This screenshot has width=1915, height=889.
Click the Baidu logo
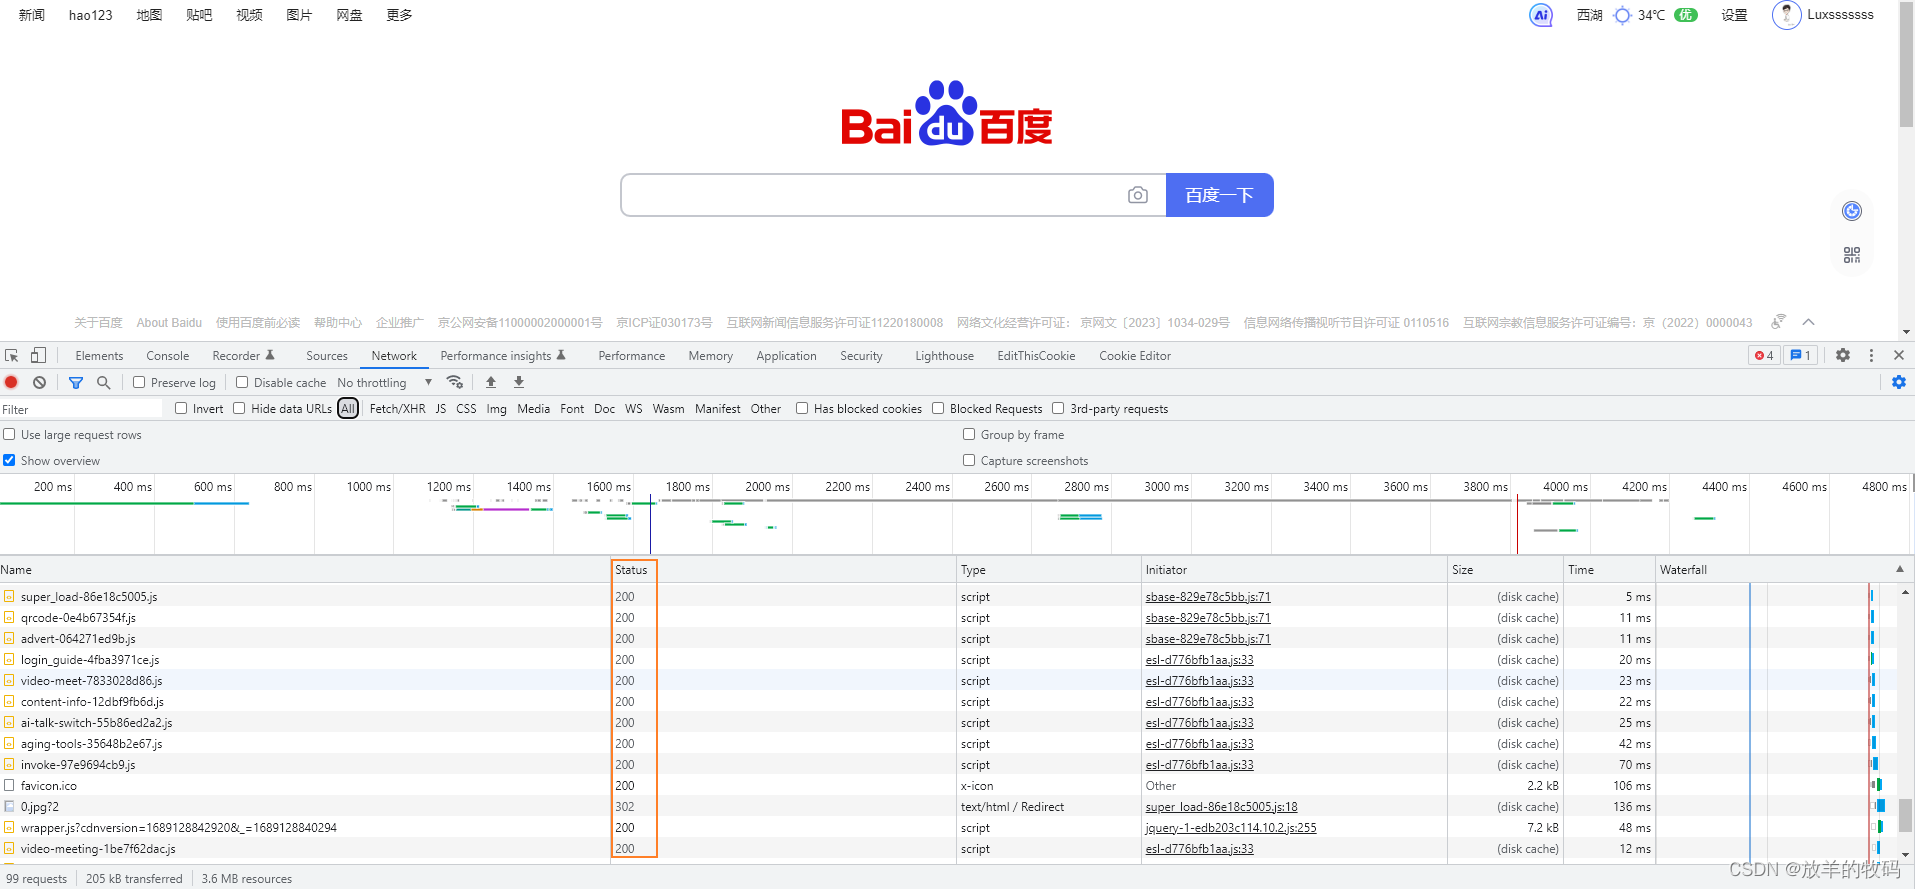(946, 113)
